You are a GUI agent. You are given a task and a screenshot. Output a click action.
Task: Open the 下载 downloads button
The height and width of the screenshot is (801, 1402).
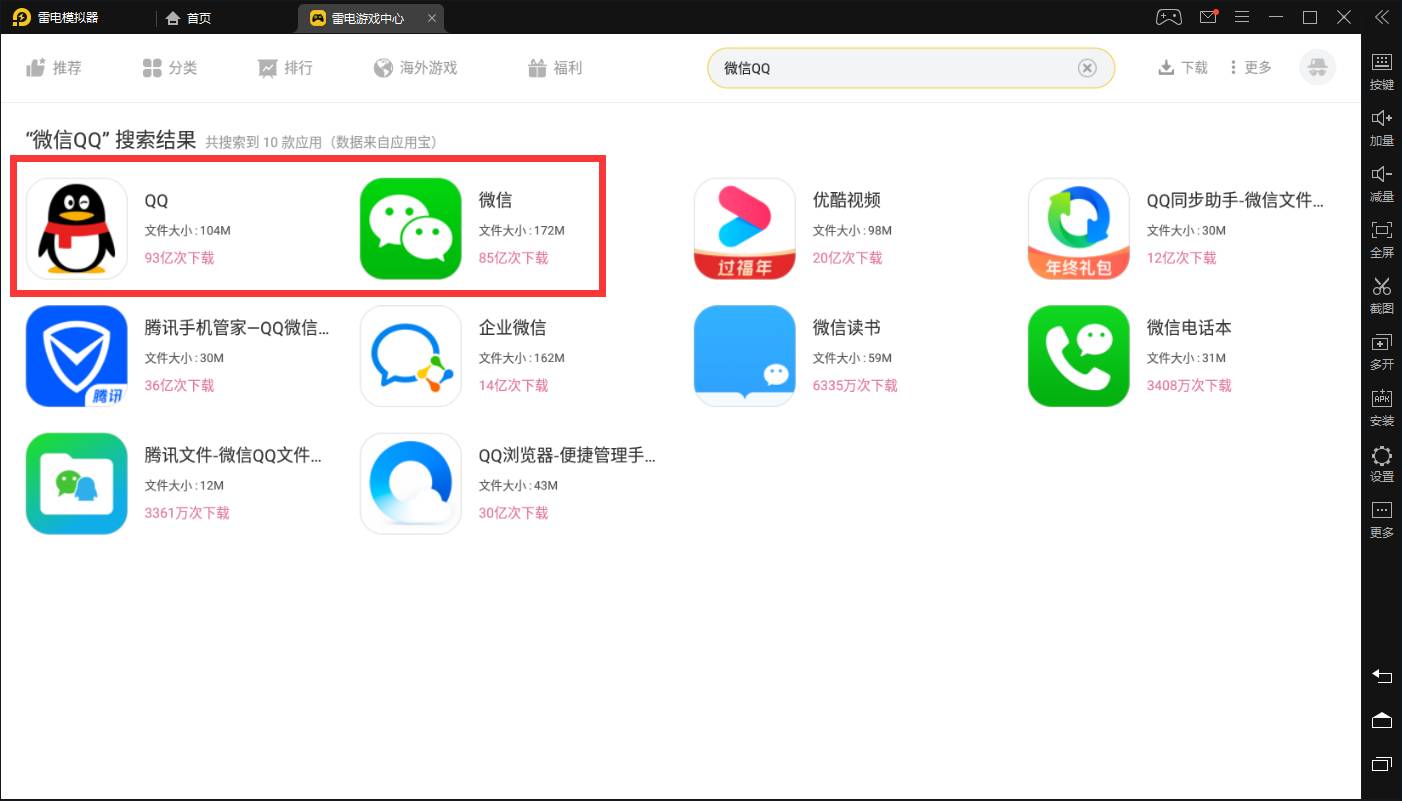coord(1183,68)
